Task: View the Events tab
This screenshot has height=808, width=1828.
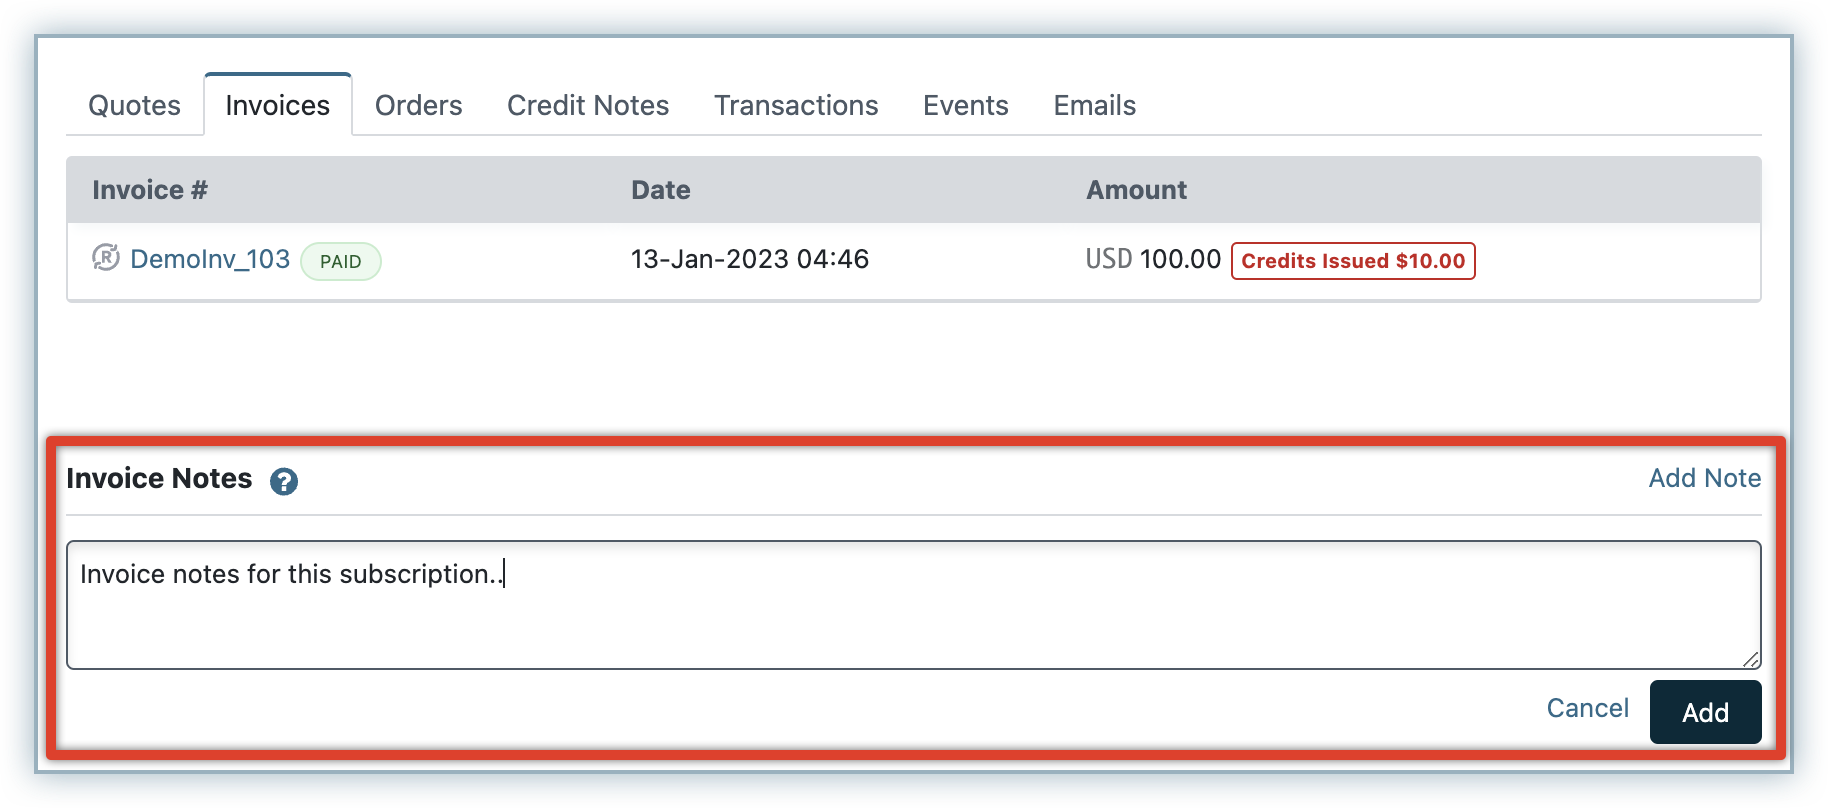Action: (x=965, y=105)
